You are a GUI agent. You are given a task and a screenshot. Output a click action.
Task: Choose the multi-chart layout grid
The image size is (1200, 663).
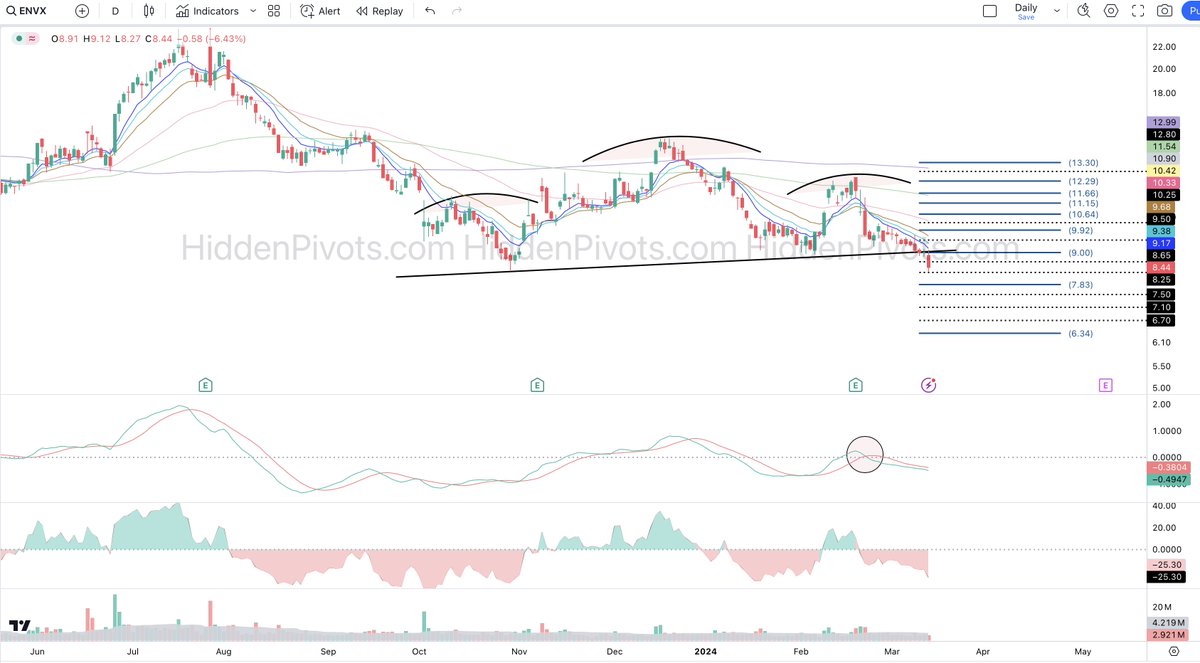273,11
